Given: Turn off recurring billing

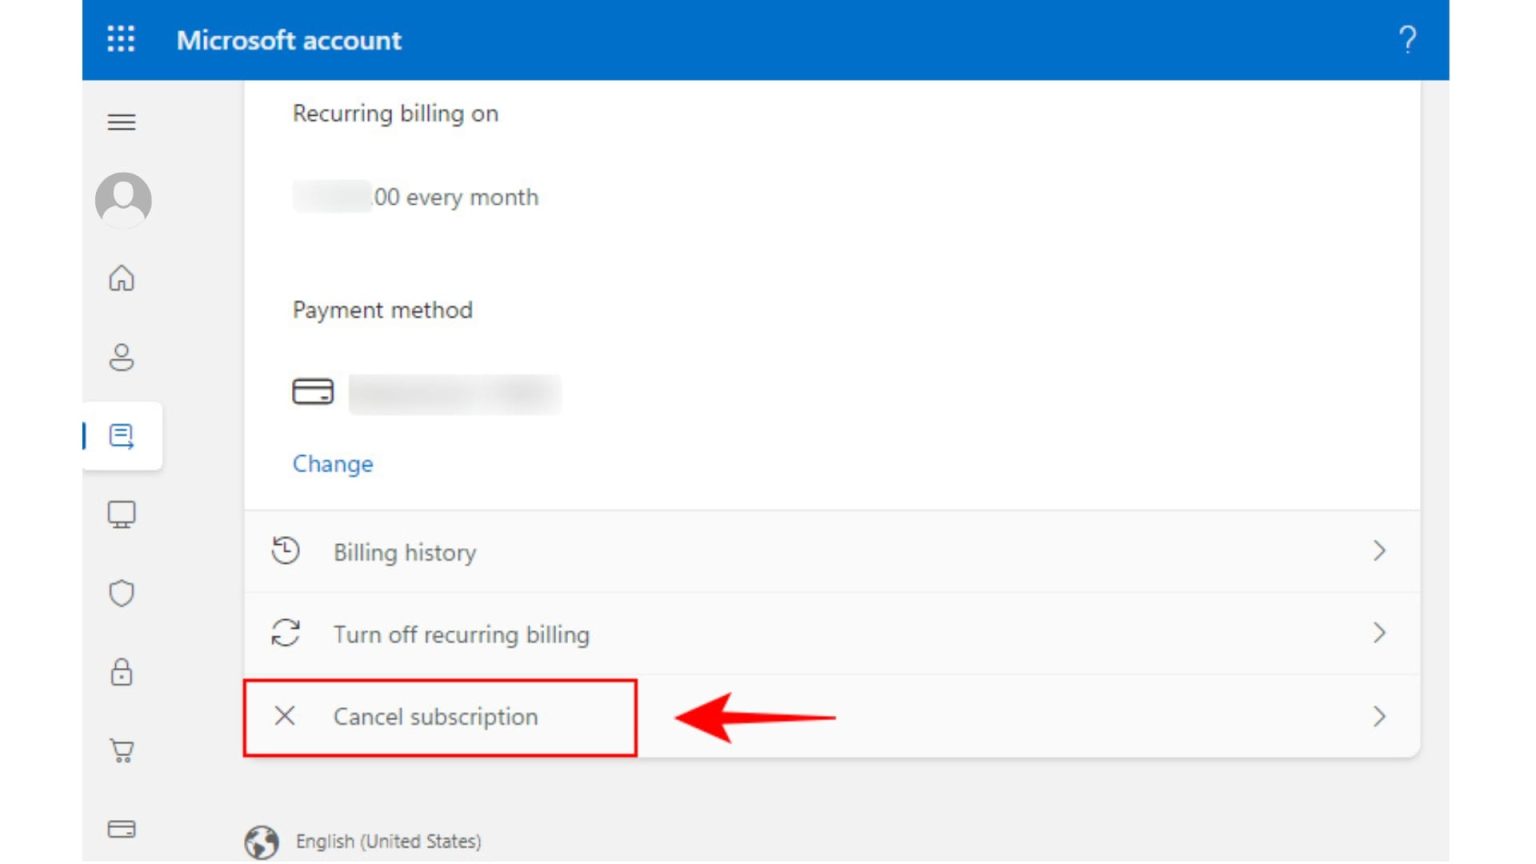Looking at the screenshot, I should pos(463,634).
